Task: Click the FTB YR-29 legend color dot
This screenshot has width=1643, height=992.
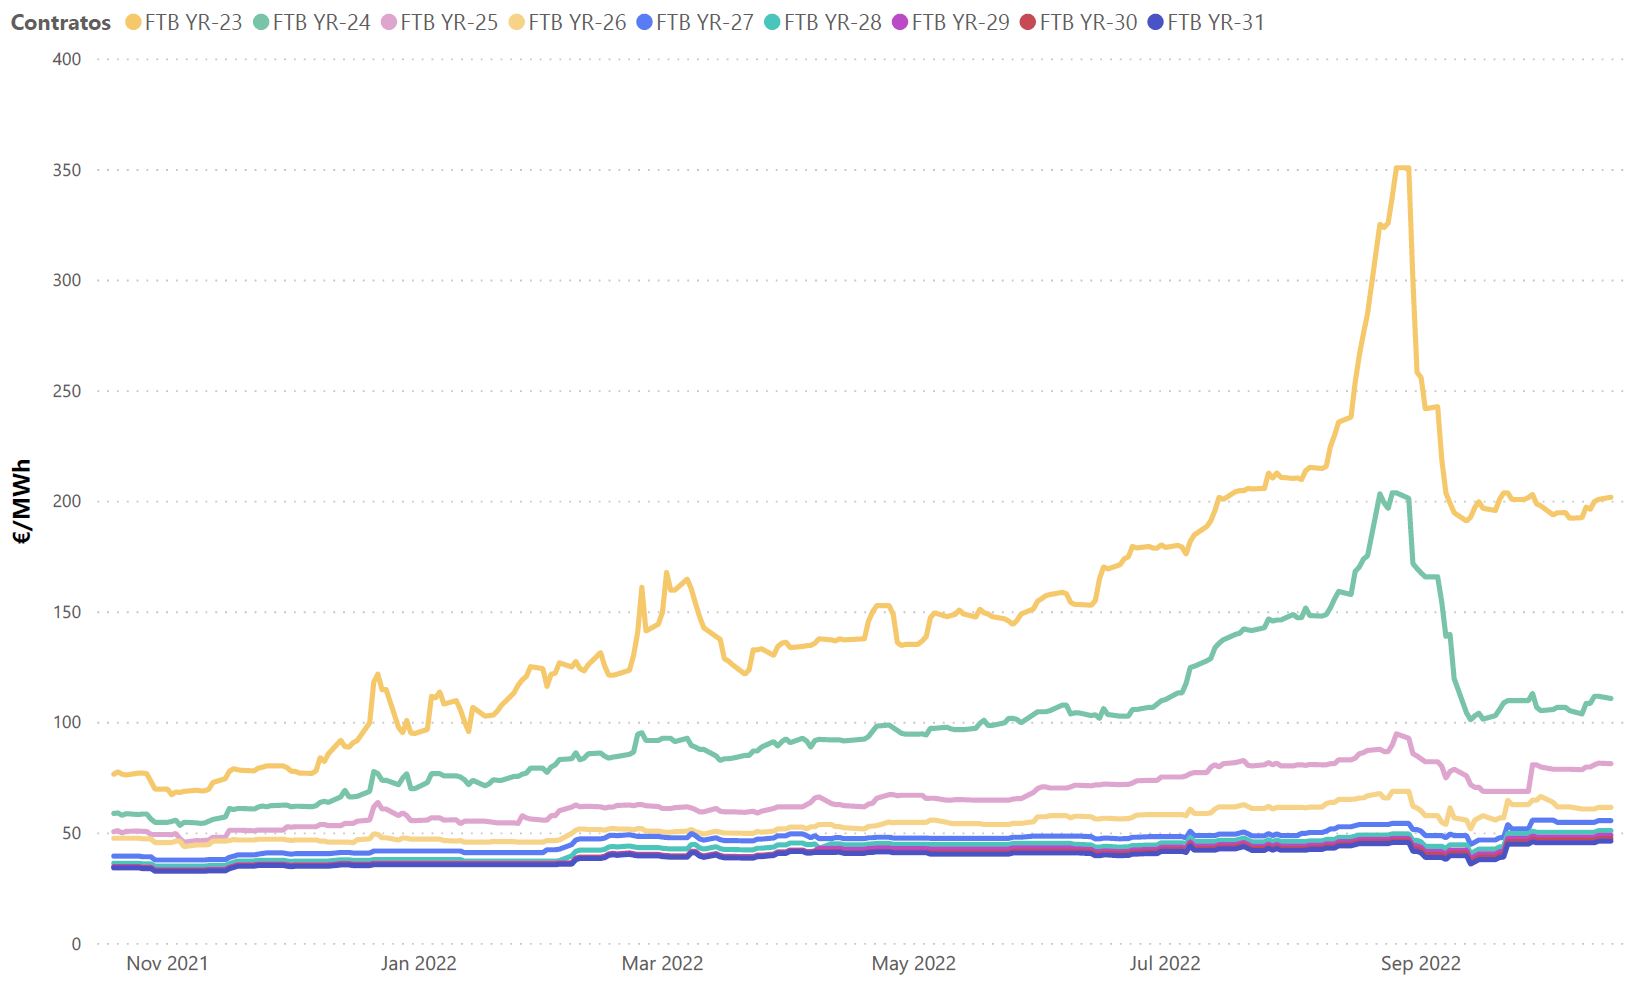Action: [x=900, y=22]
